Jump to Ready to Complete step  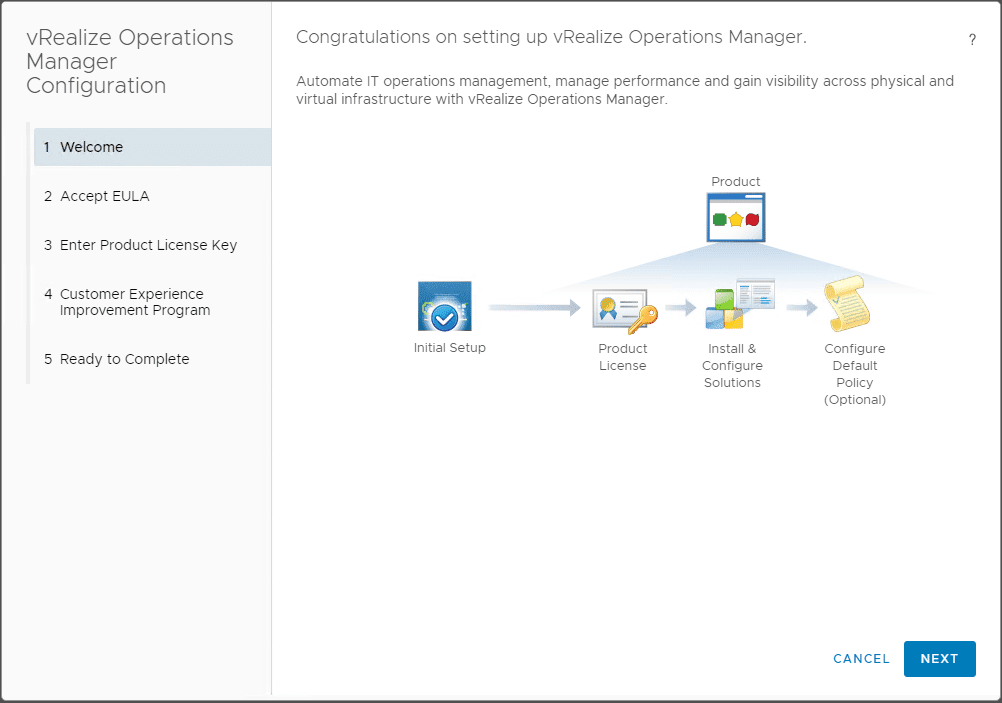click(x=124, y=359)
